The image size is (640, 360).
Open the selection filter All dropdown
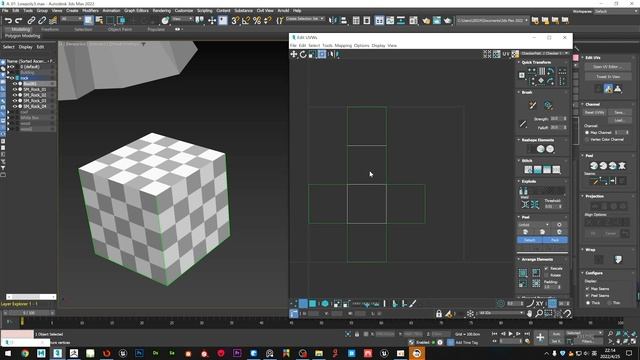click(71, 19)
